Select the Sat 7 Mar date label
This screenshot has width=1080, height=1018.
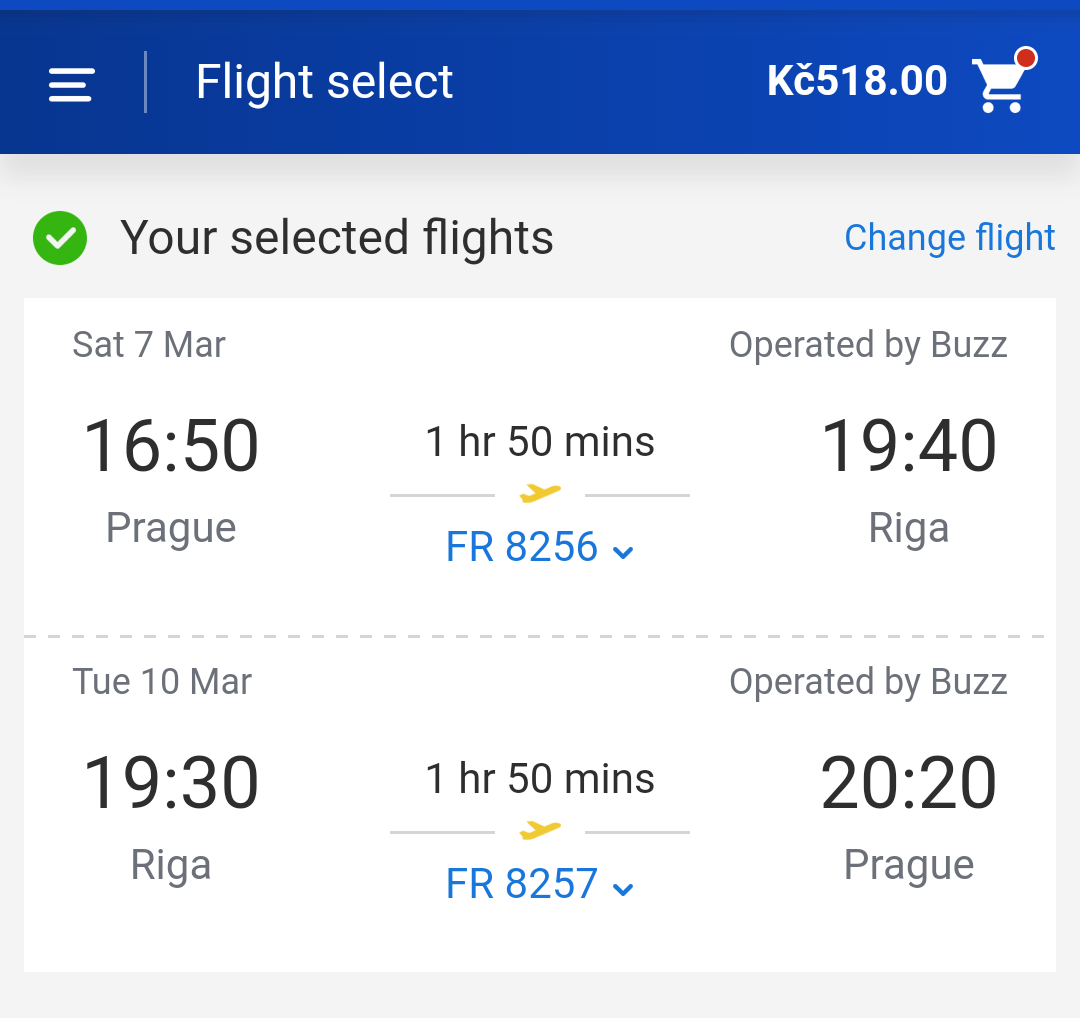tap(149, 344)
